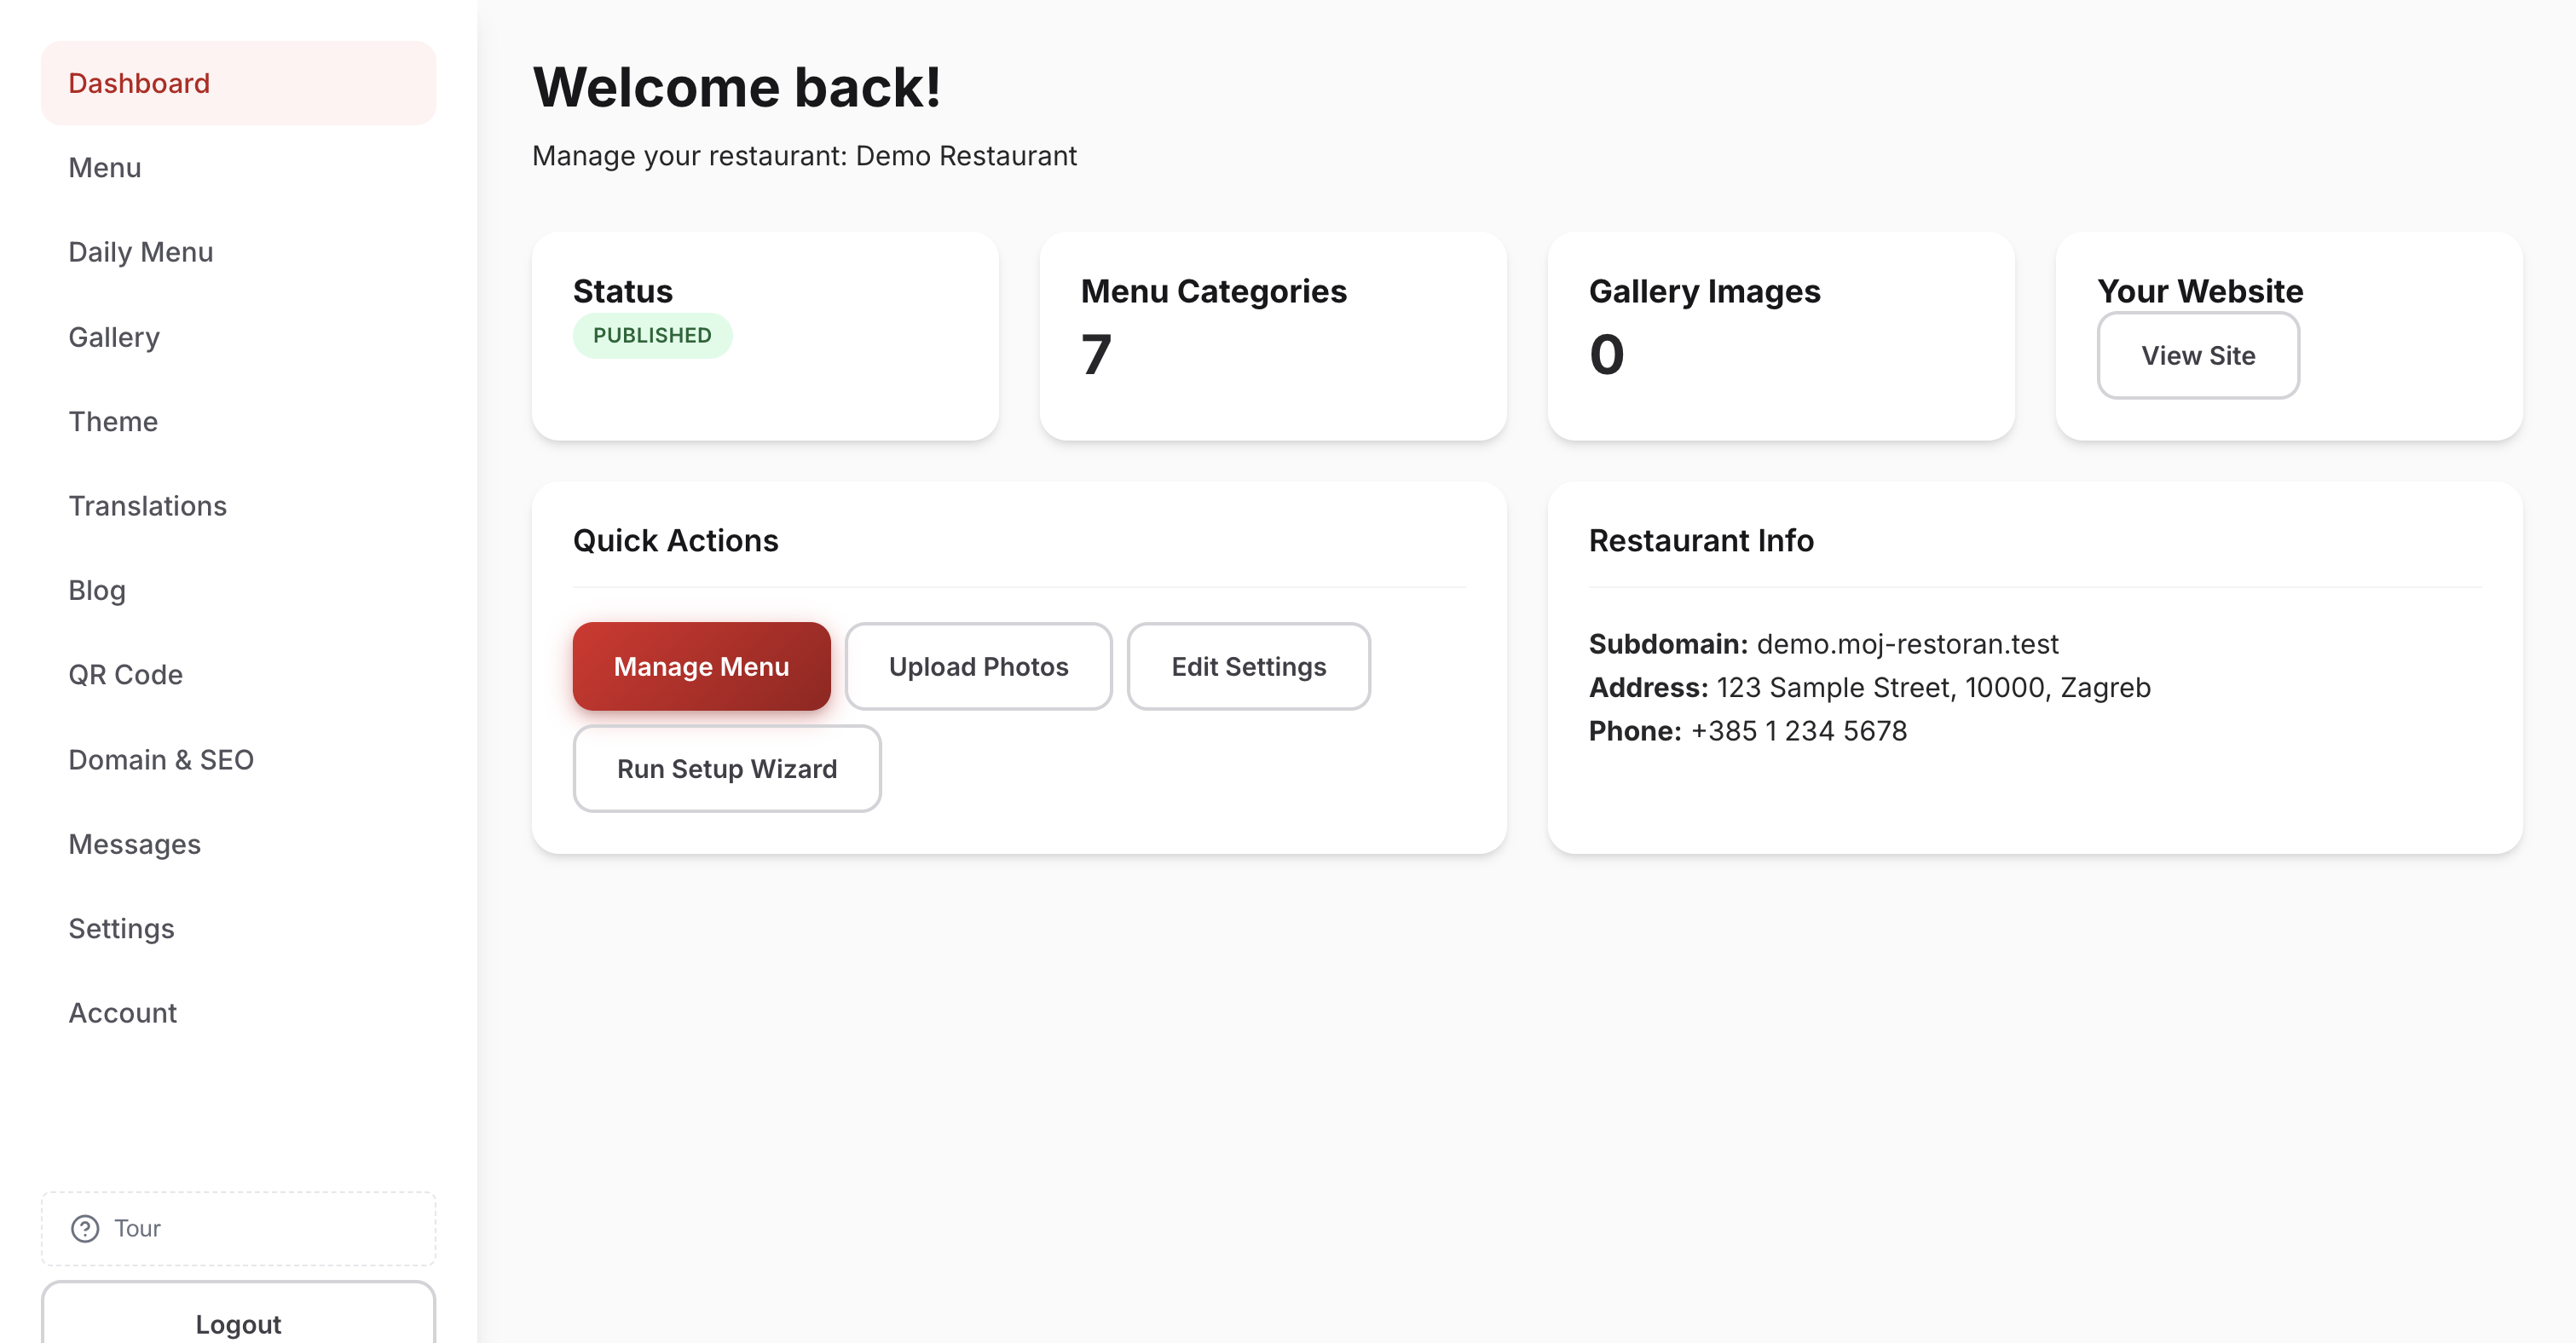Image resolution: width=2576 pixels, height=1343 pixels.
Task: Run Setup Wizard from Quick Actions
Action: (x=727, y=768)
